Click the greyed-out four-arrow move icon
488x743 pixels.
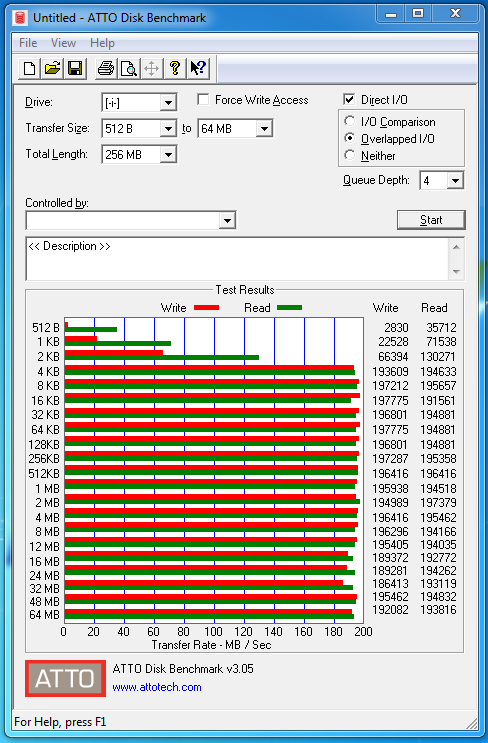point(152,69)
